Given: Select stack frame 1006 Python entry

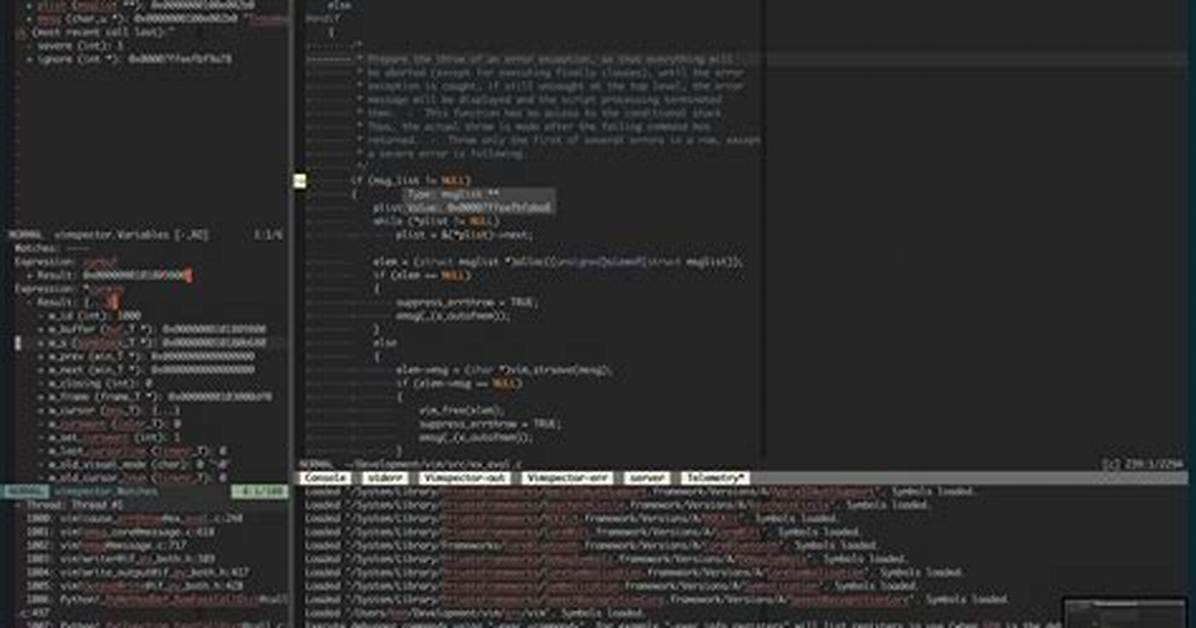Looking at the screenshot, I should pos(156,600).
